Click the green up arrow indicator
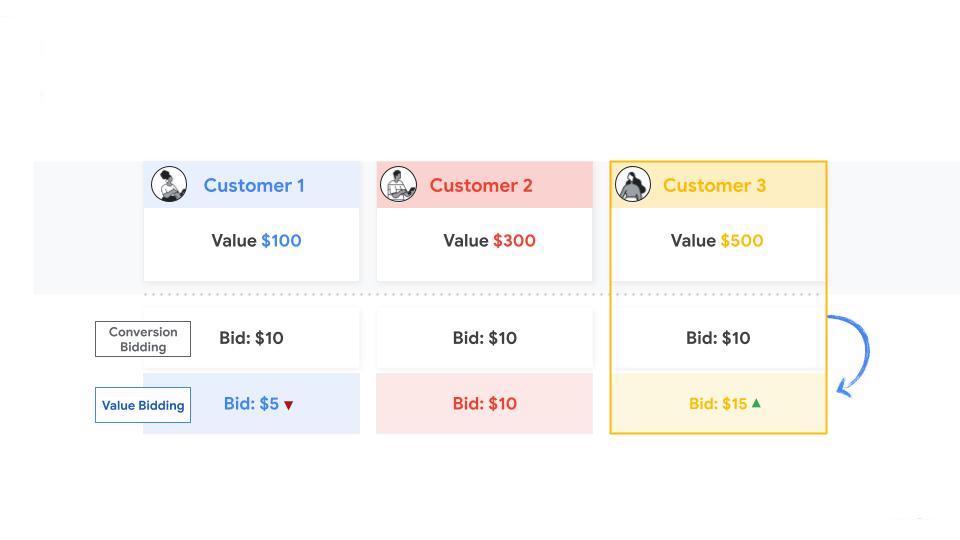960x540 pixels. [x=756, y=403]
